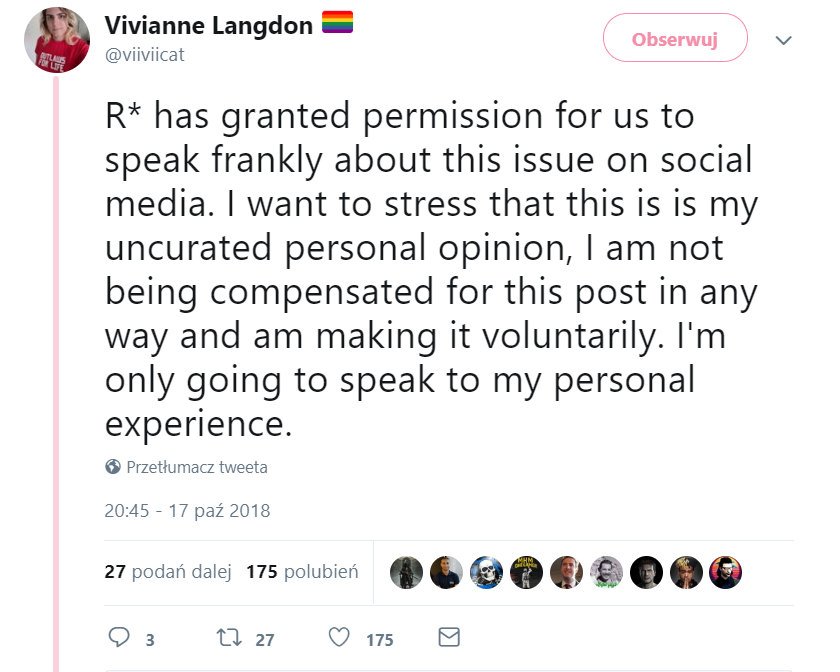Click the globe icon beside Przetłumacz tweeta

tap(113, 467)
